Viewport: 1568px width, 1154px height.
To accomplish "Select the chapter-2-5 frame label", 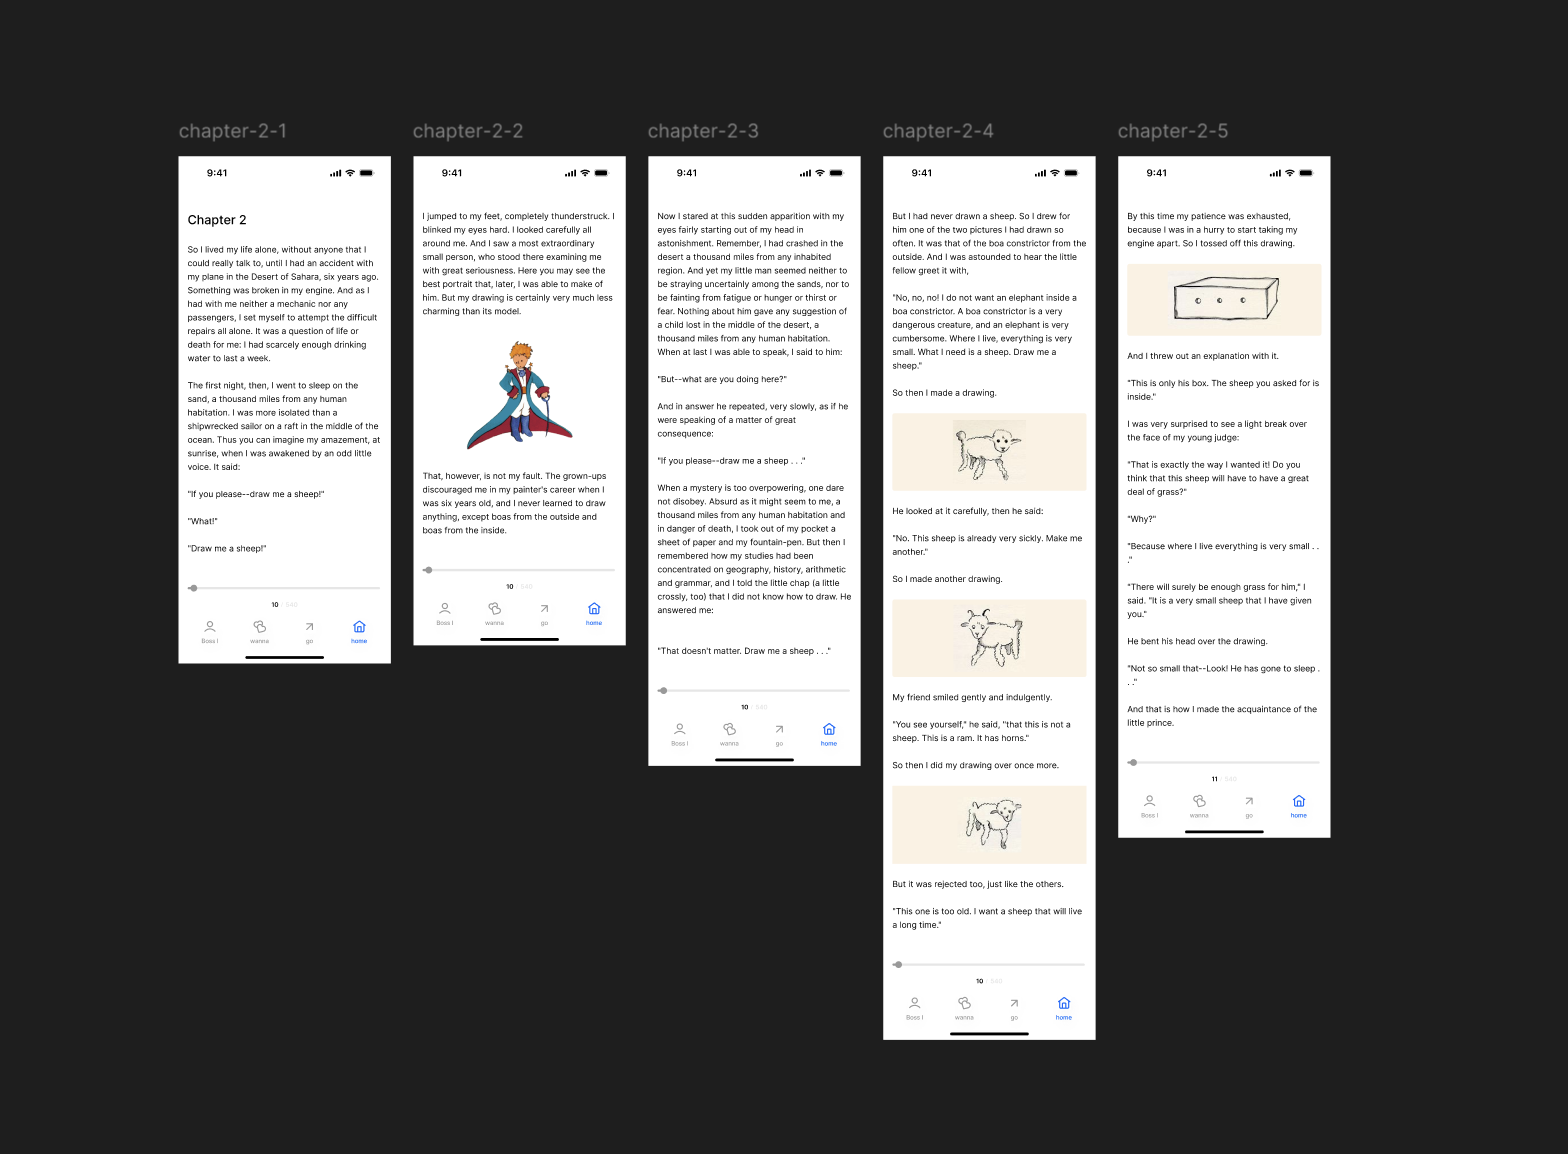I will coord(1173,131).
